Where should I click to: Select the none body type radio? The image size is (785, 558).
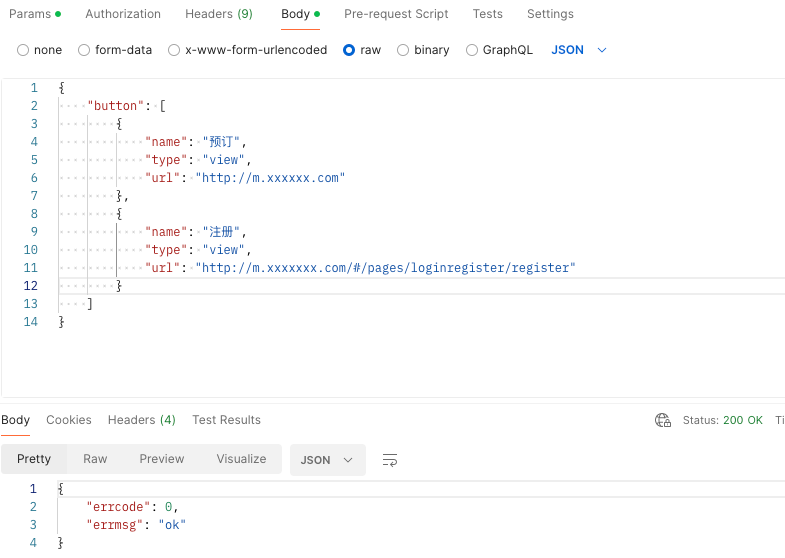pos(23,50)
